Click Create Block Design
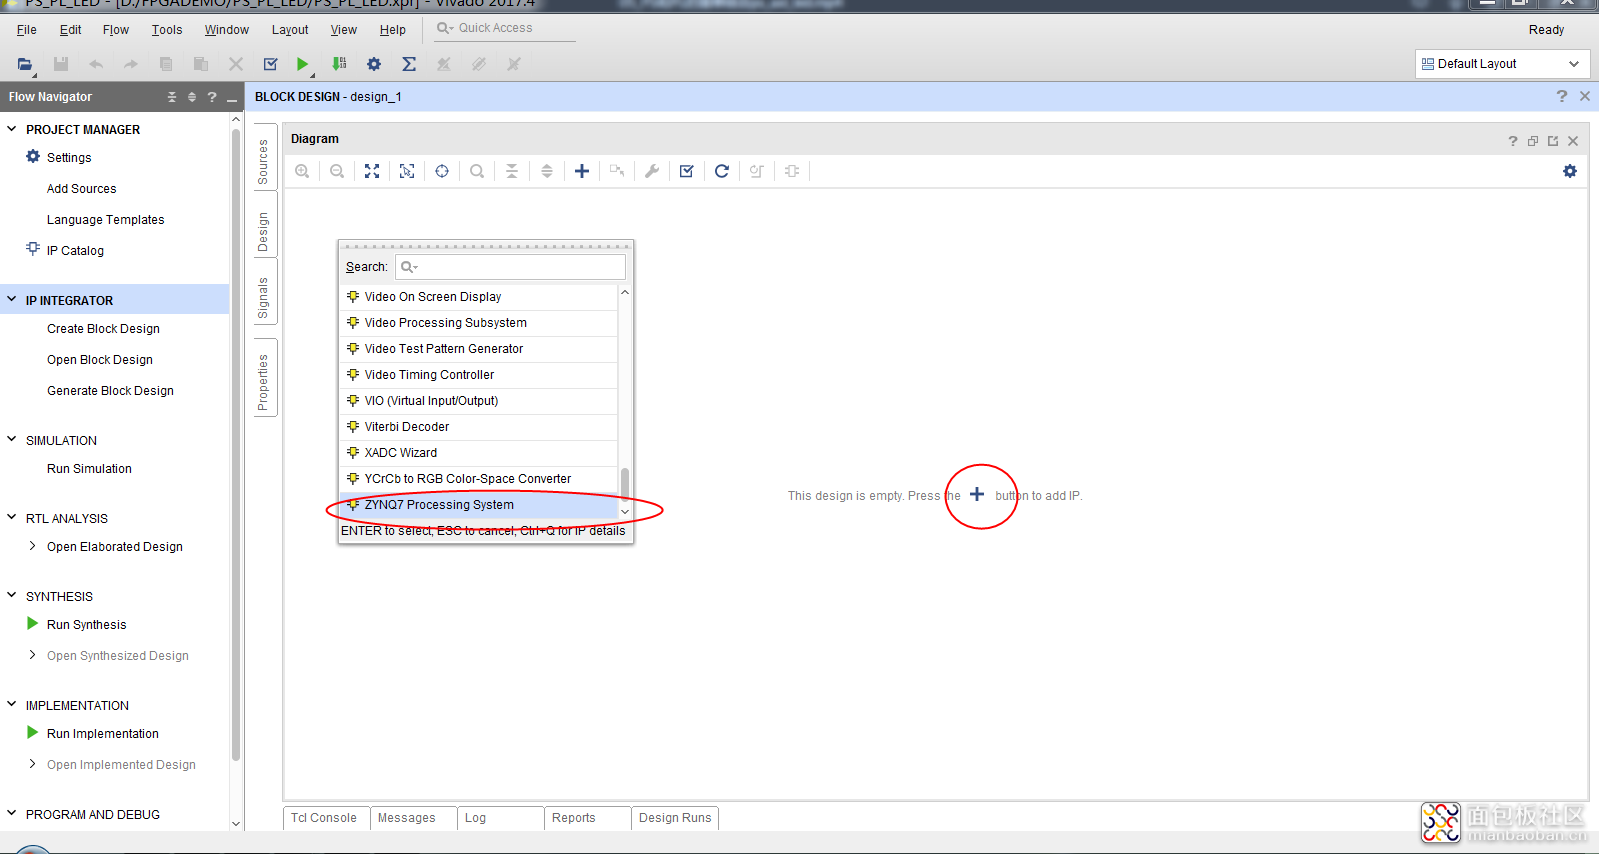This screenshot has height=854, width=1599. coord(103,329)
